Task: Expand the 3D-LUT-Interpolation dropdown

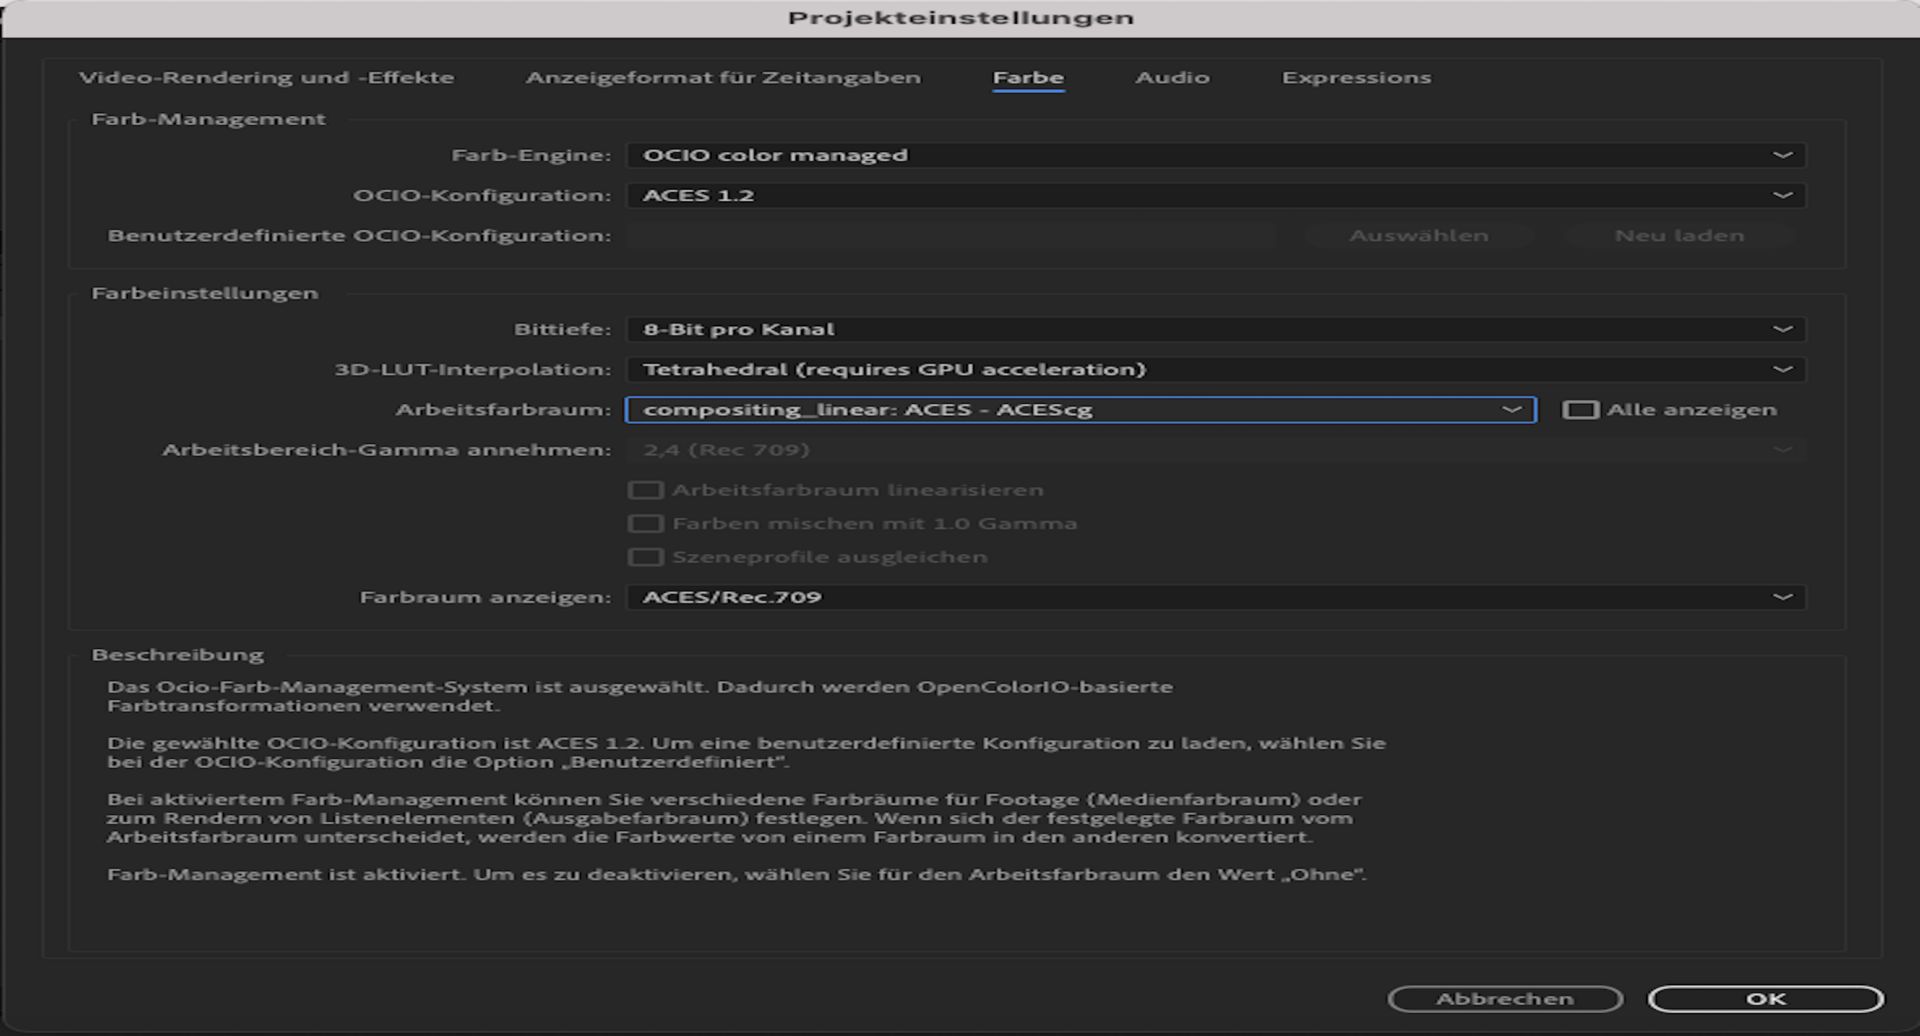Action: [x=1216, y=369]
